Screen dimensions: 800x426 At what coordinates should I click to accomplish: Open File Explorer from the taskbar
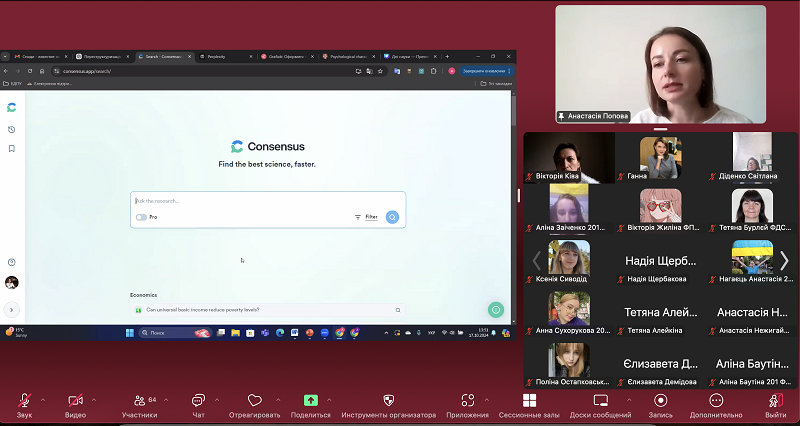tap(235, 333)
